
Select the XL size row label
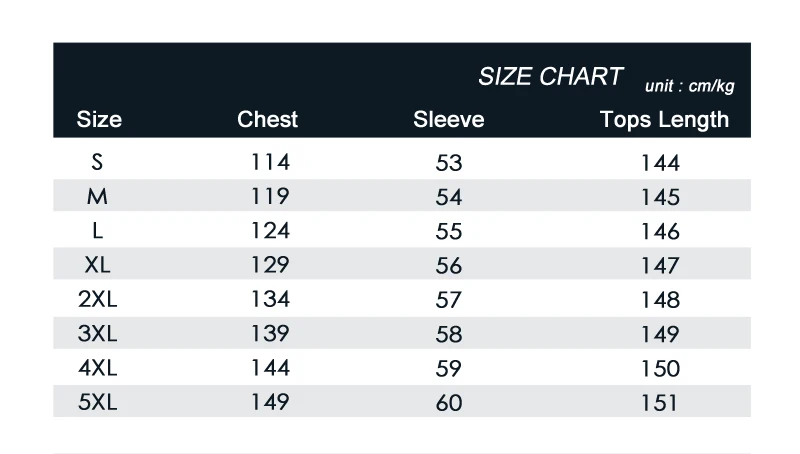pyautogui.click(x=97, y=265)
